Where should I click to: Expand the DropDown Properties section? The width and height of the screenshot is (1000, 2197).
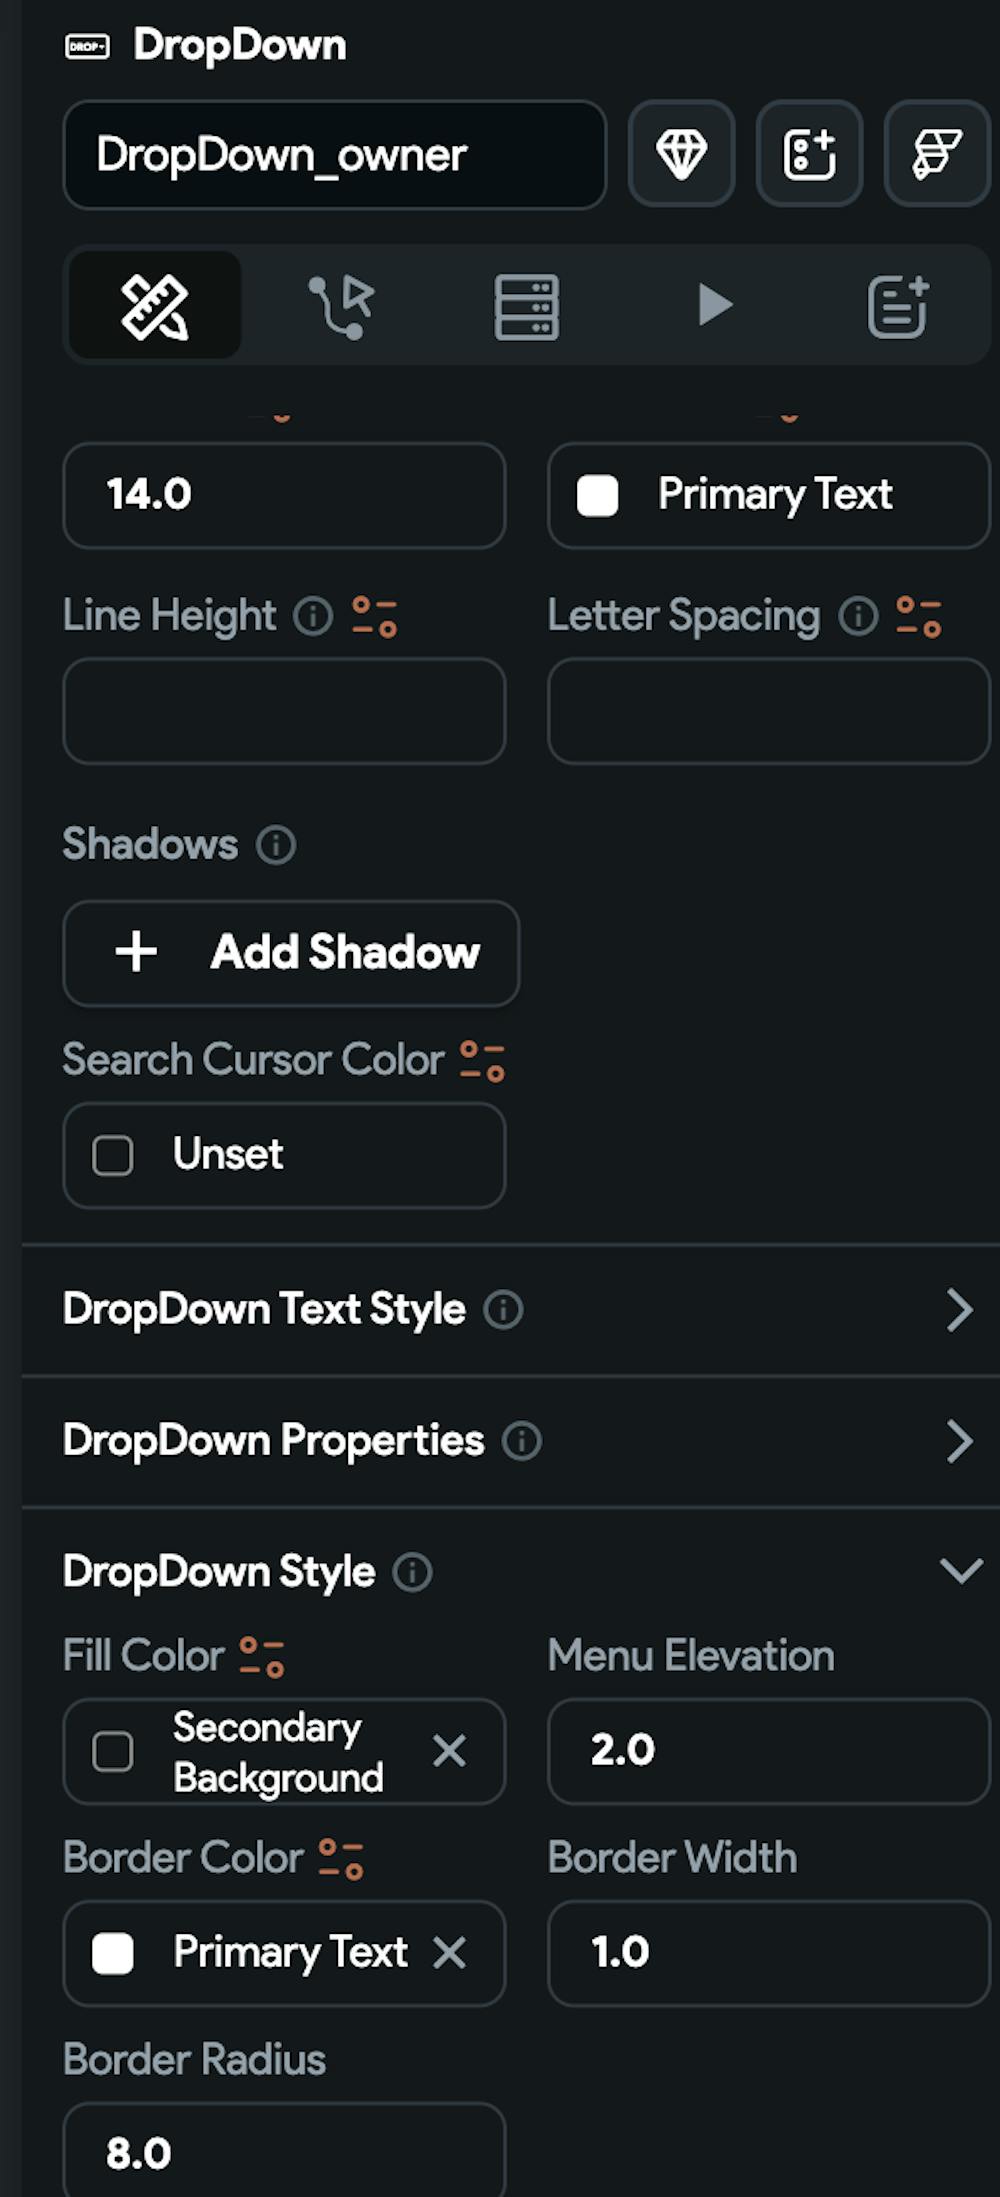point(958,1441)
